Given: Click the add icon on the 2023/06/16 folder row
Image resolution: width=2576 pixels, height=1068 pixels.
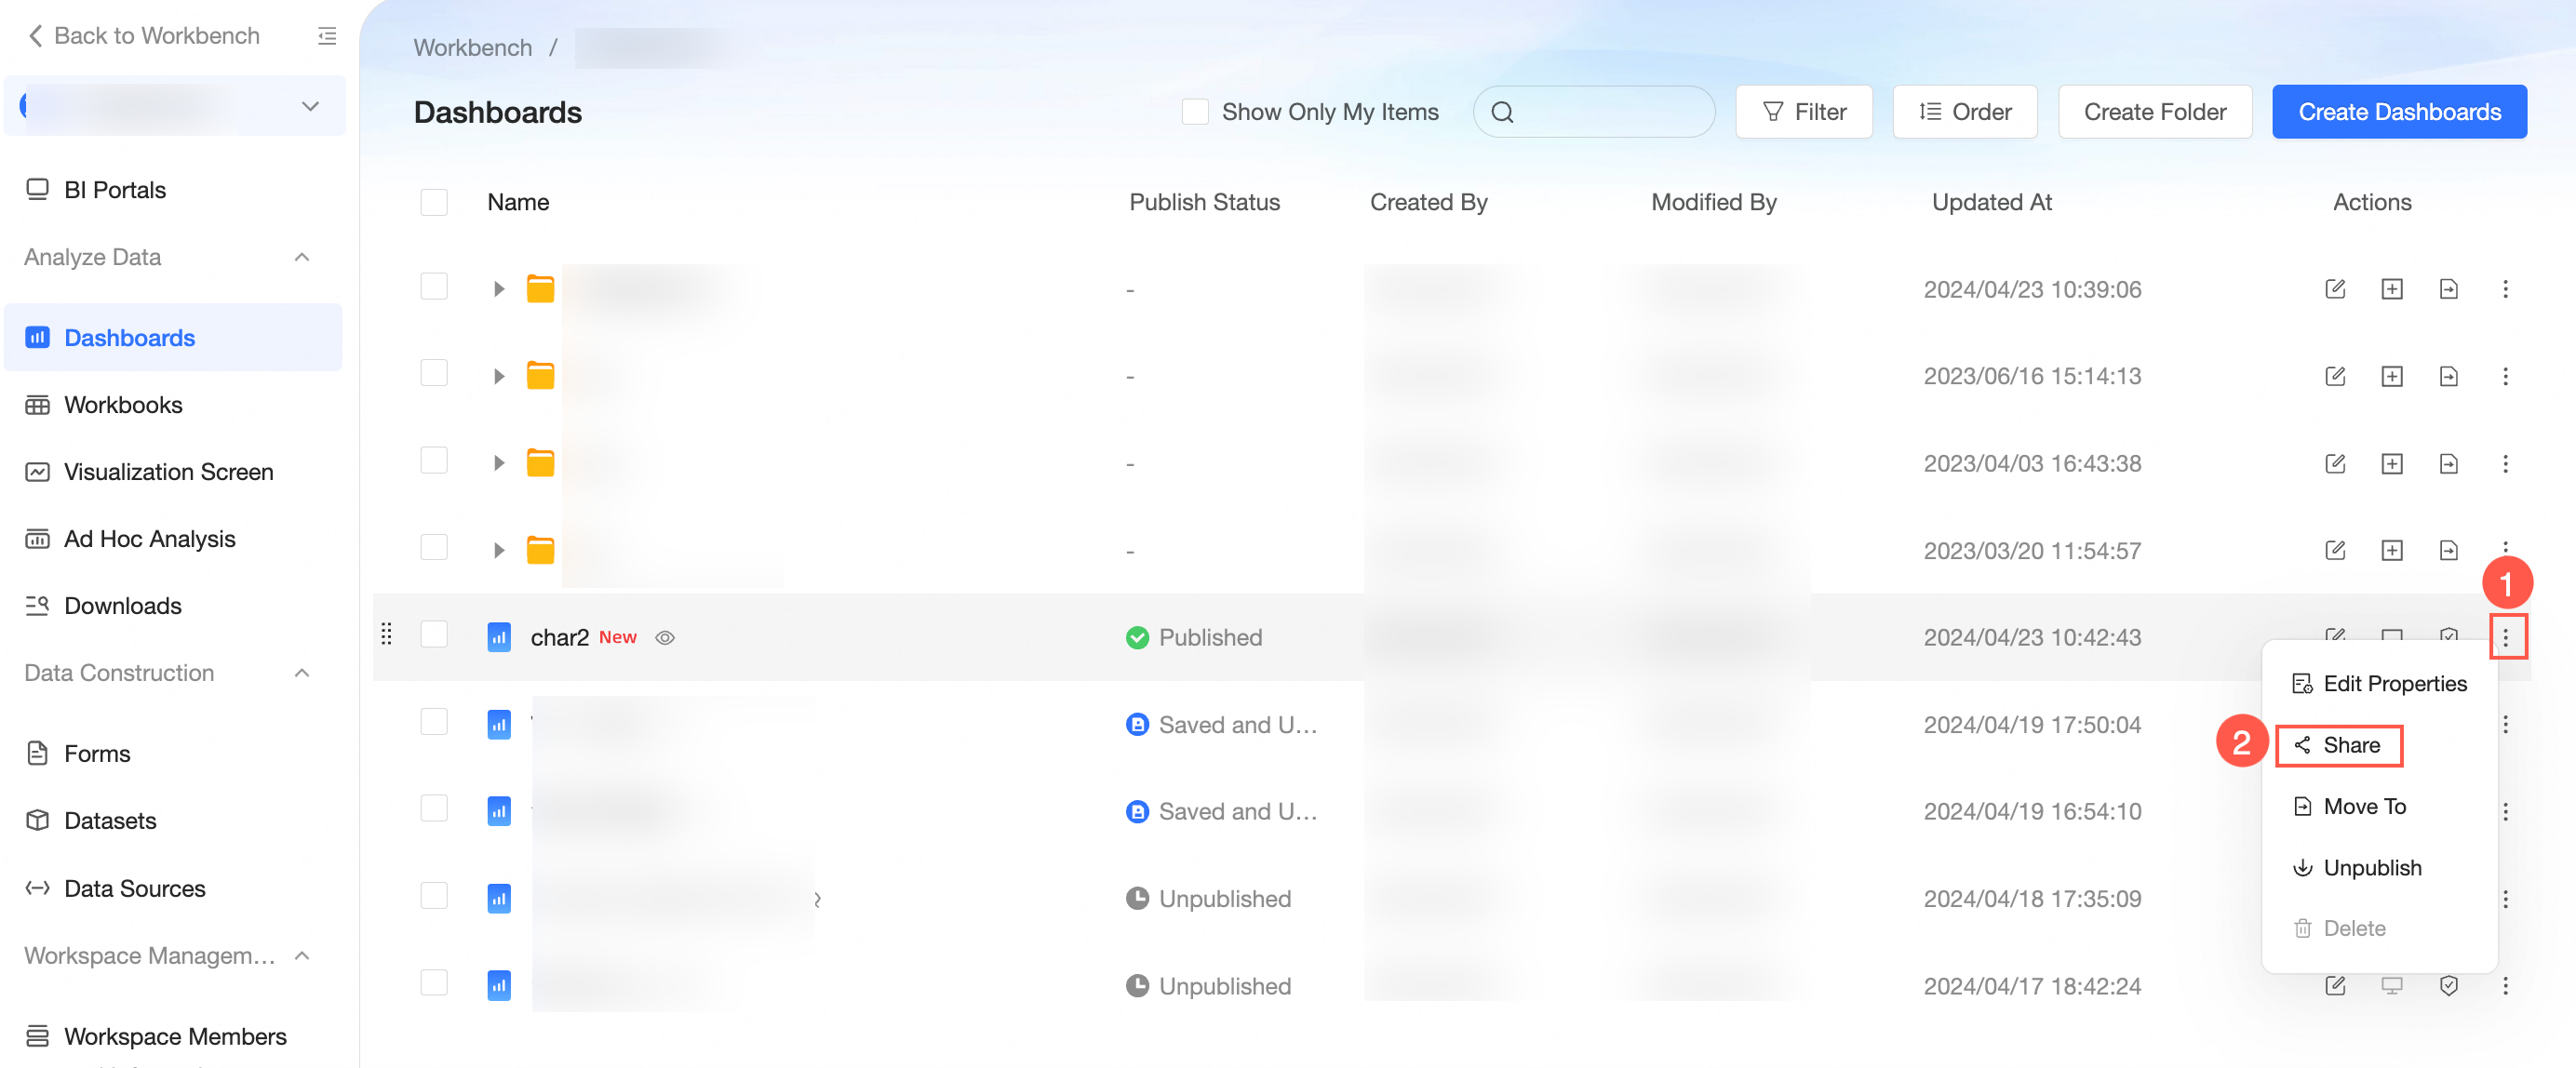Looking at the screenshot, I should [x=2391, y=376].
